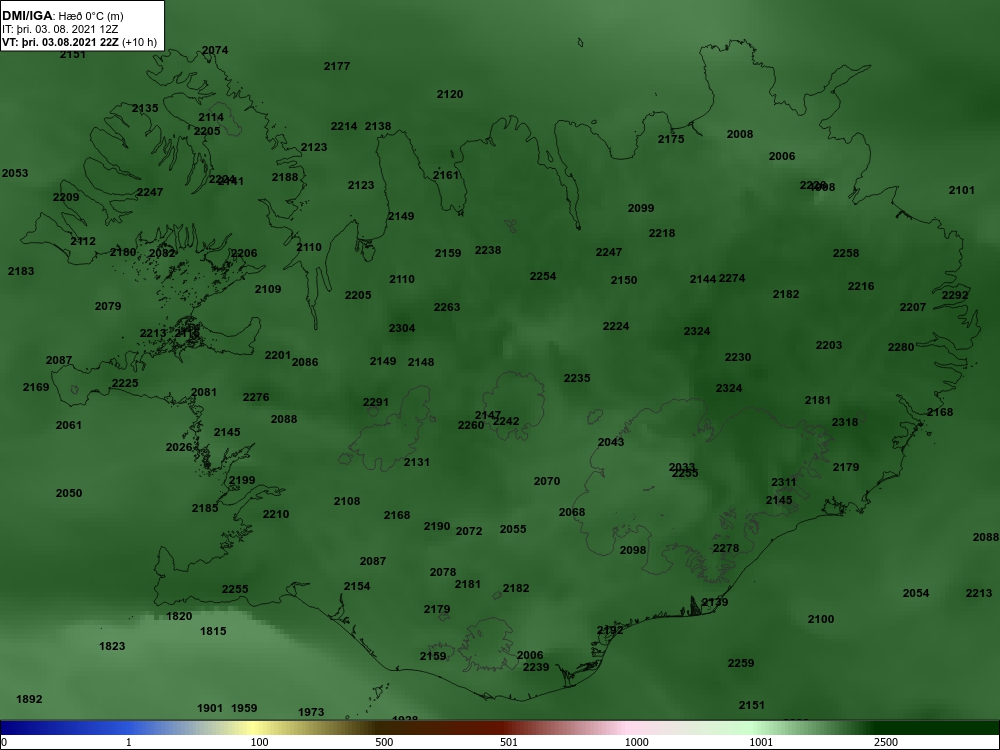Click the 'DMI/IGA: Hæð 0°C (m)' title line
Screen dimensions: 1000x750
pos(62,16)
